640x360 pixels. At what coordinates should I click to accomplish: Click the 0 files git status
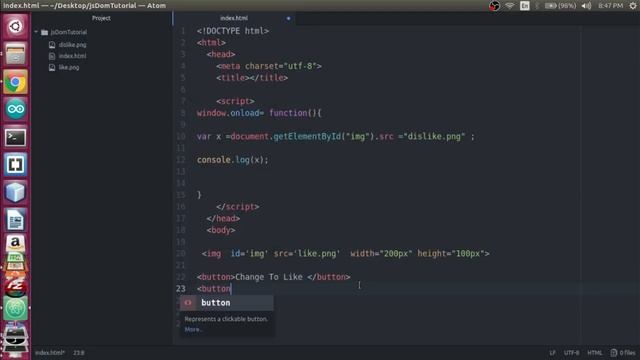coord(623,353)
